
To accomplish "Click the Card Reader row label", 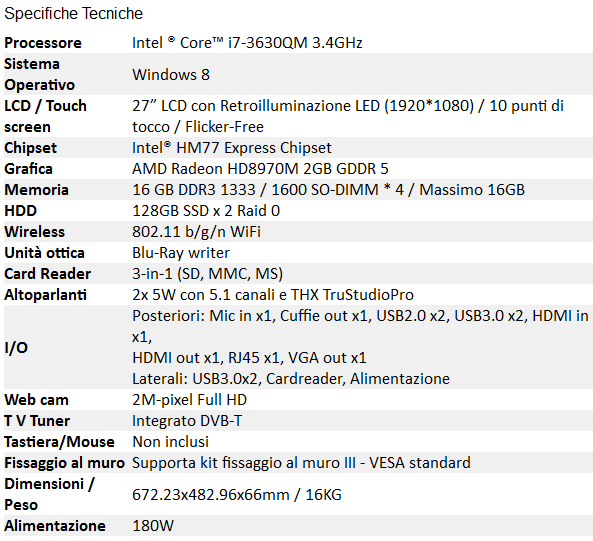I will point(47,274).
